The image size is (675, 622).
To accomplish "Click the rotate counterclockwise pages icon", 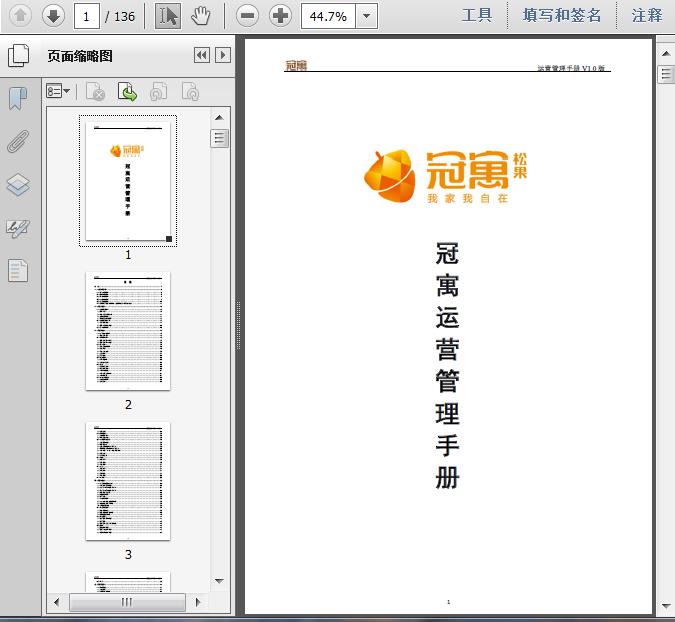I will pyautogui.click(x=158, y=92).
